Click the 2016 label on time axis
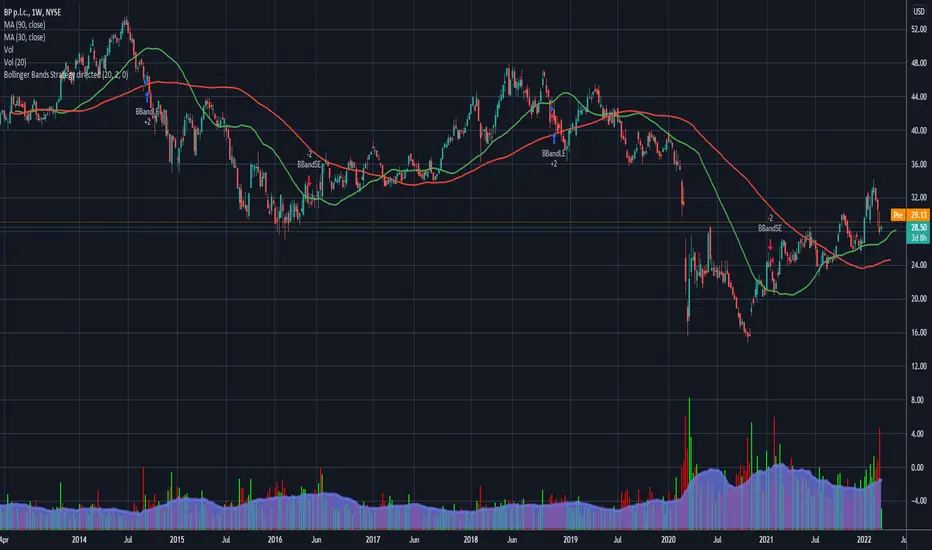 [x=275, y=540]
